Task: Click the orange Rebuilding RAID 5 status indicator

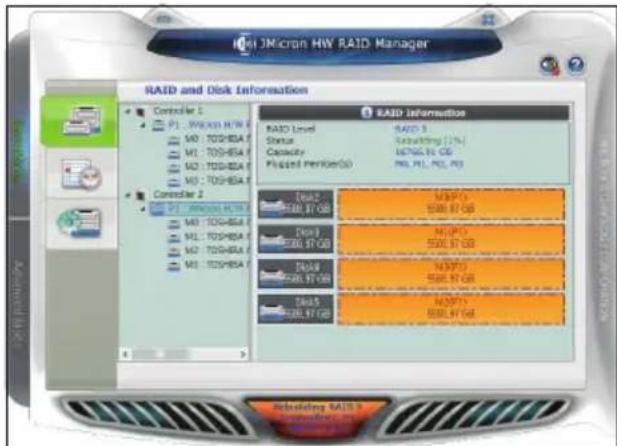Action: (318, 418)
